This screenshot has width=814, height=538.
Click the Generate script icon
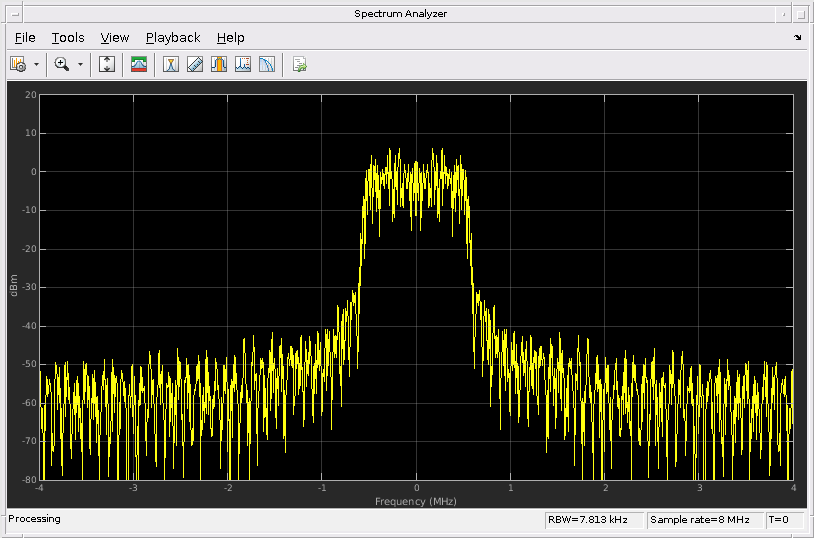[299, 65]
